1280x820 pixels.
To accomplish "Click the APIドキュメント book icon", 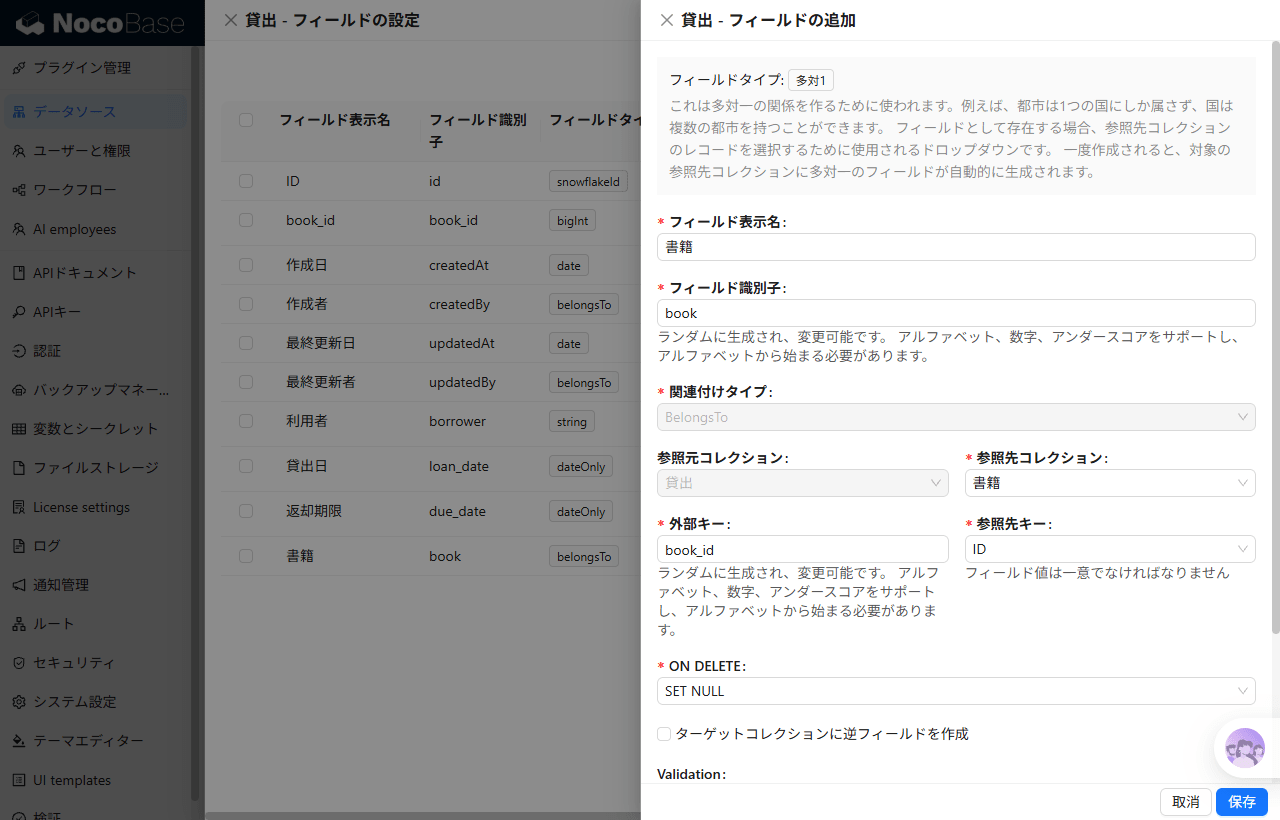I will pyautogui.click(x=19, y=273).
